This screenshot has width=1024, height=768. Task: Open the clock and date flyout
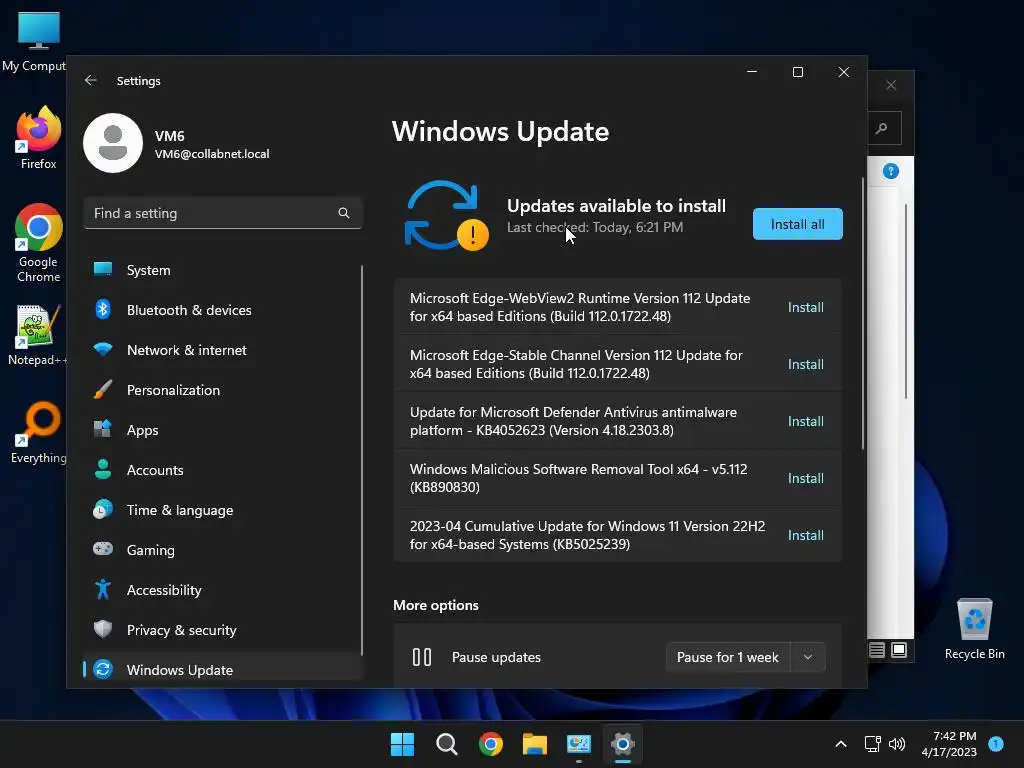(949, 744)
